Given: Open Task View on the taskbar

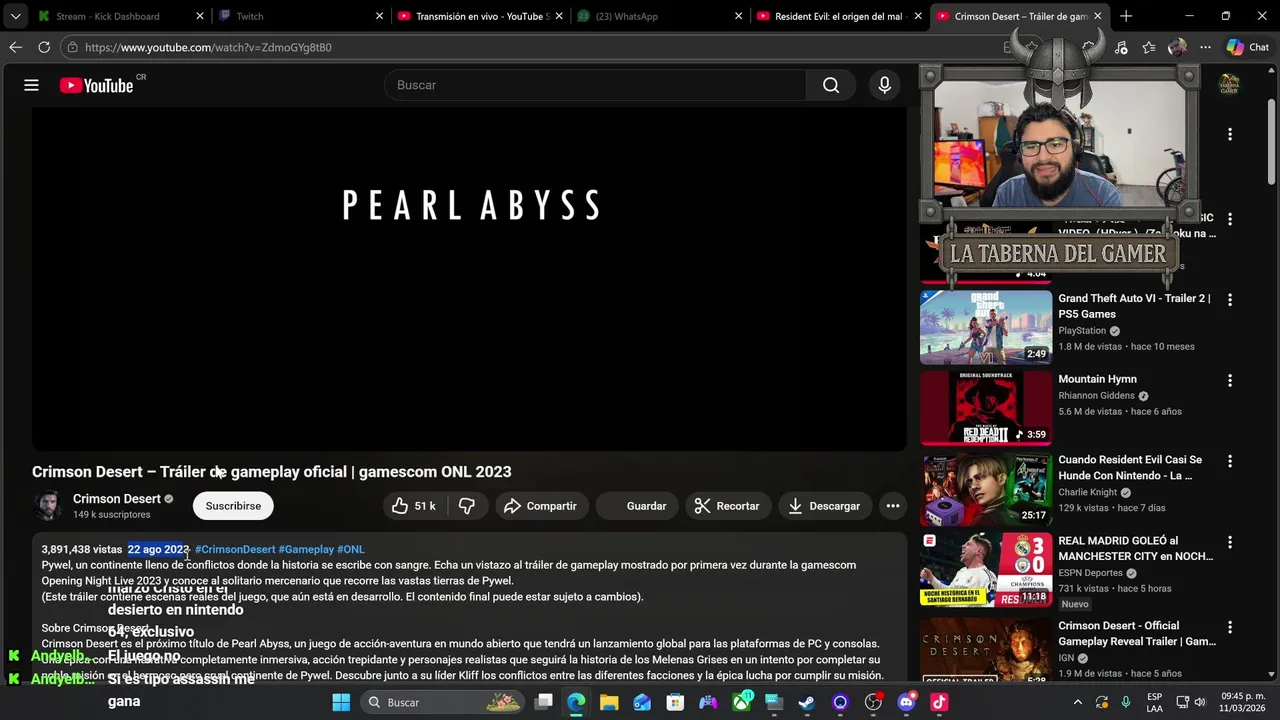Looking at the screenshot, I should point(543,702).
